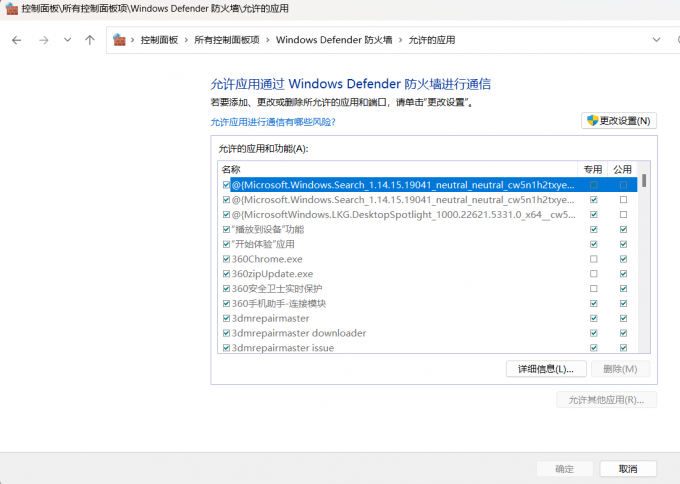The image size is (680, 484).
Task: Click the Back arrow in navigation bar
Action: point(17,40)
